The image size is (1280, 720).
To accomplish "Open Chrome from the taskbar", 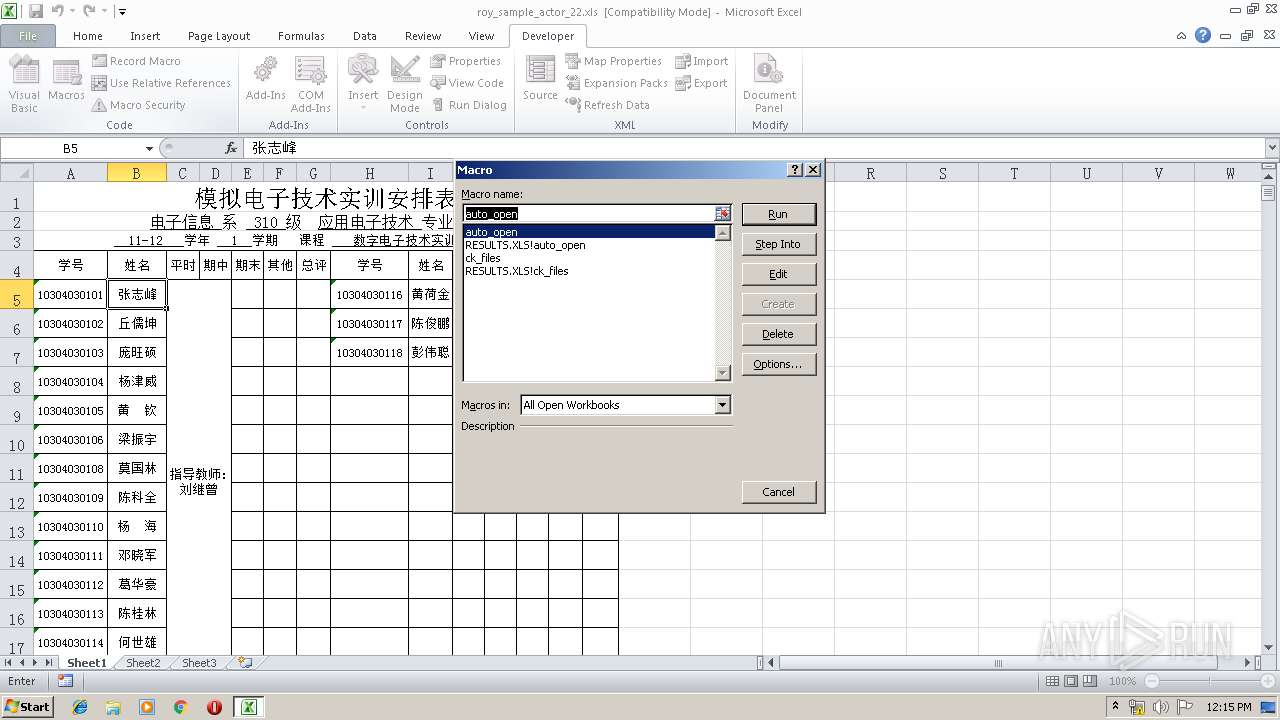I will point(181,707).
